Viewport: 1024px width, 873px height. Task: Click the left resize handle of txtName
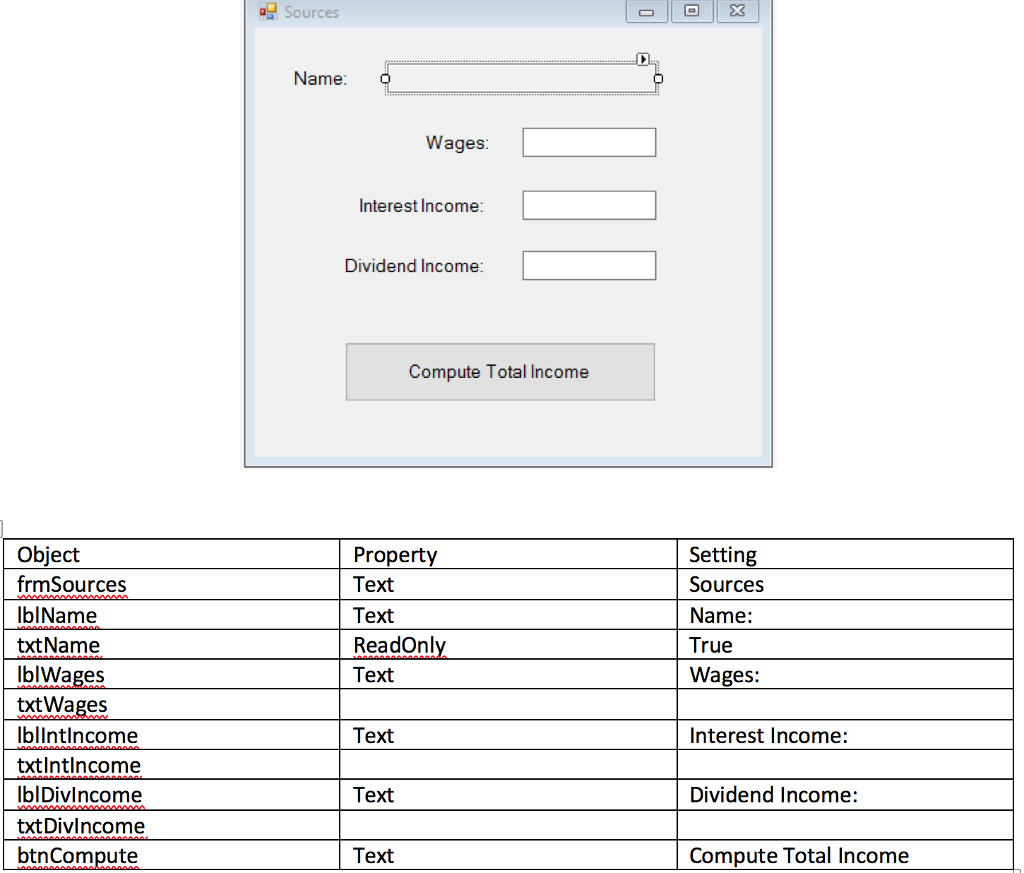(x=384, y=78)
